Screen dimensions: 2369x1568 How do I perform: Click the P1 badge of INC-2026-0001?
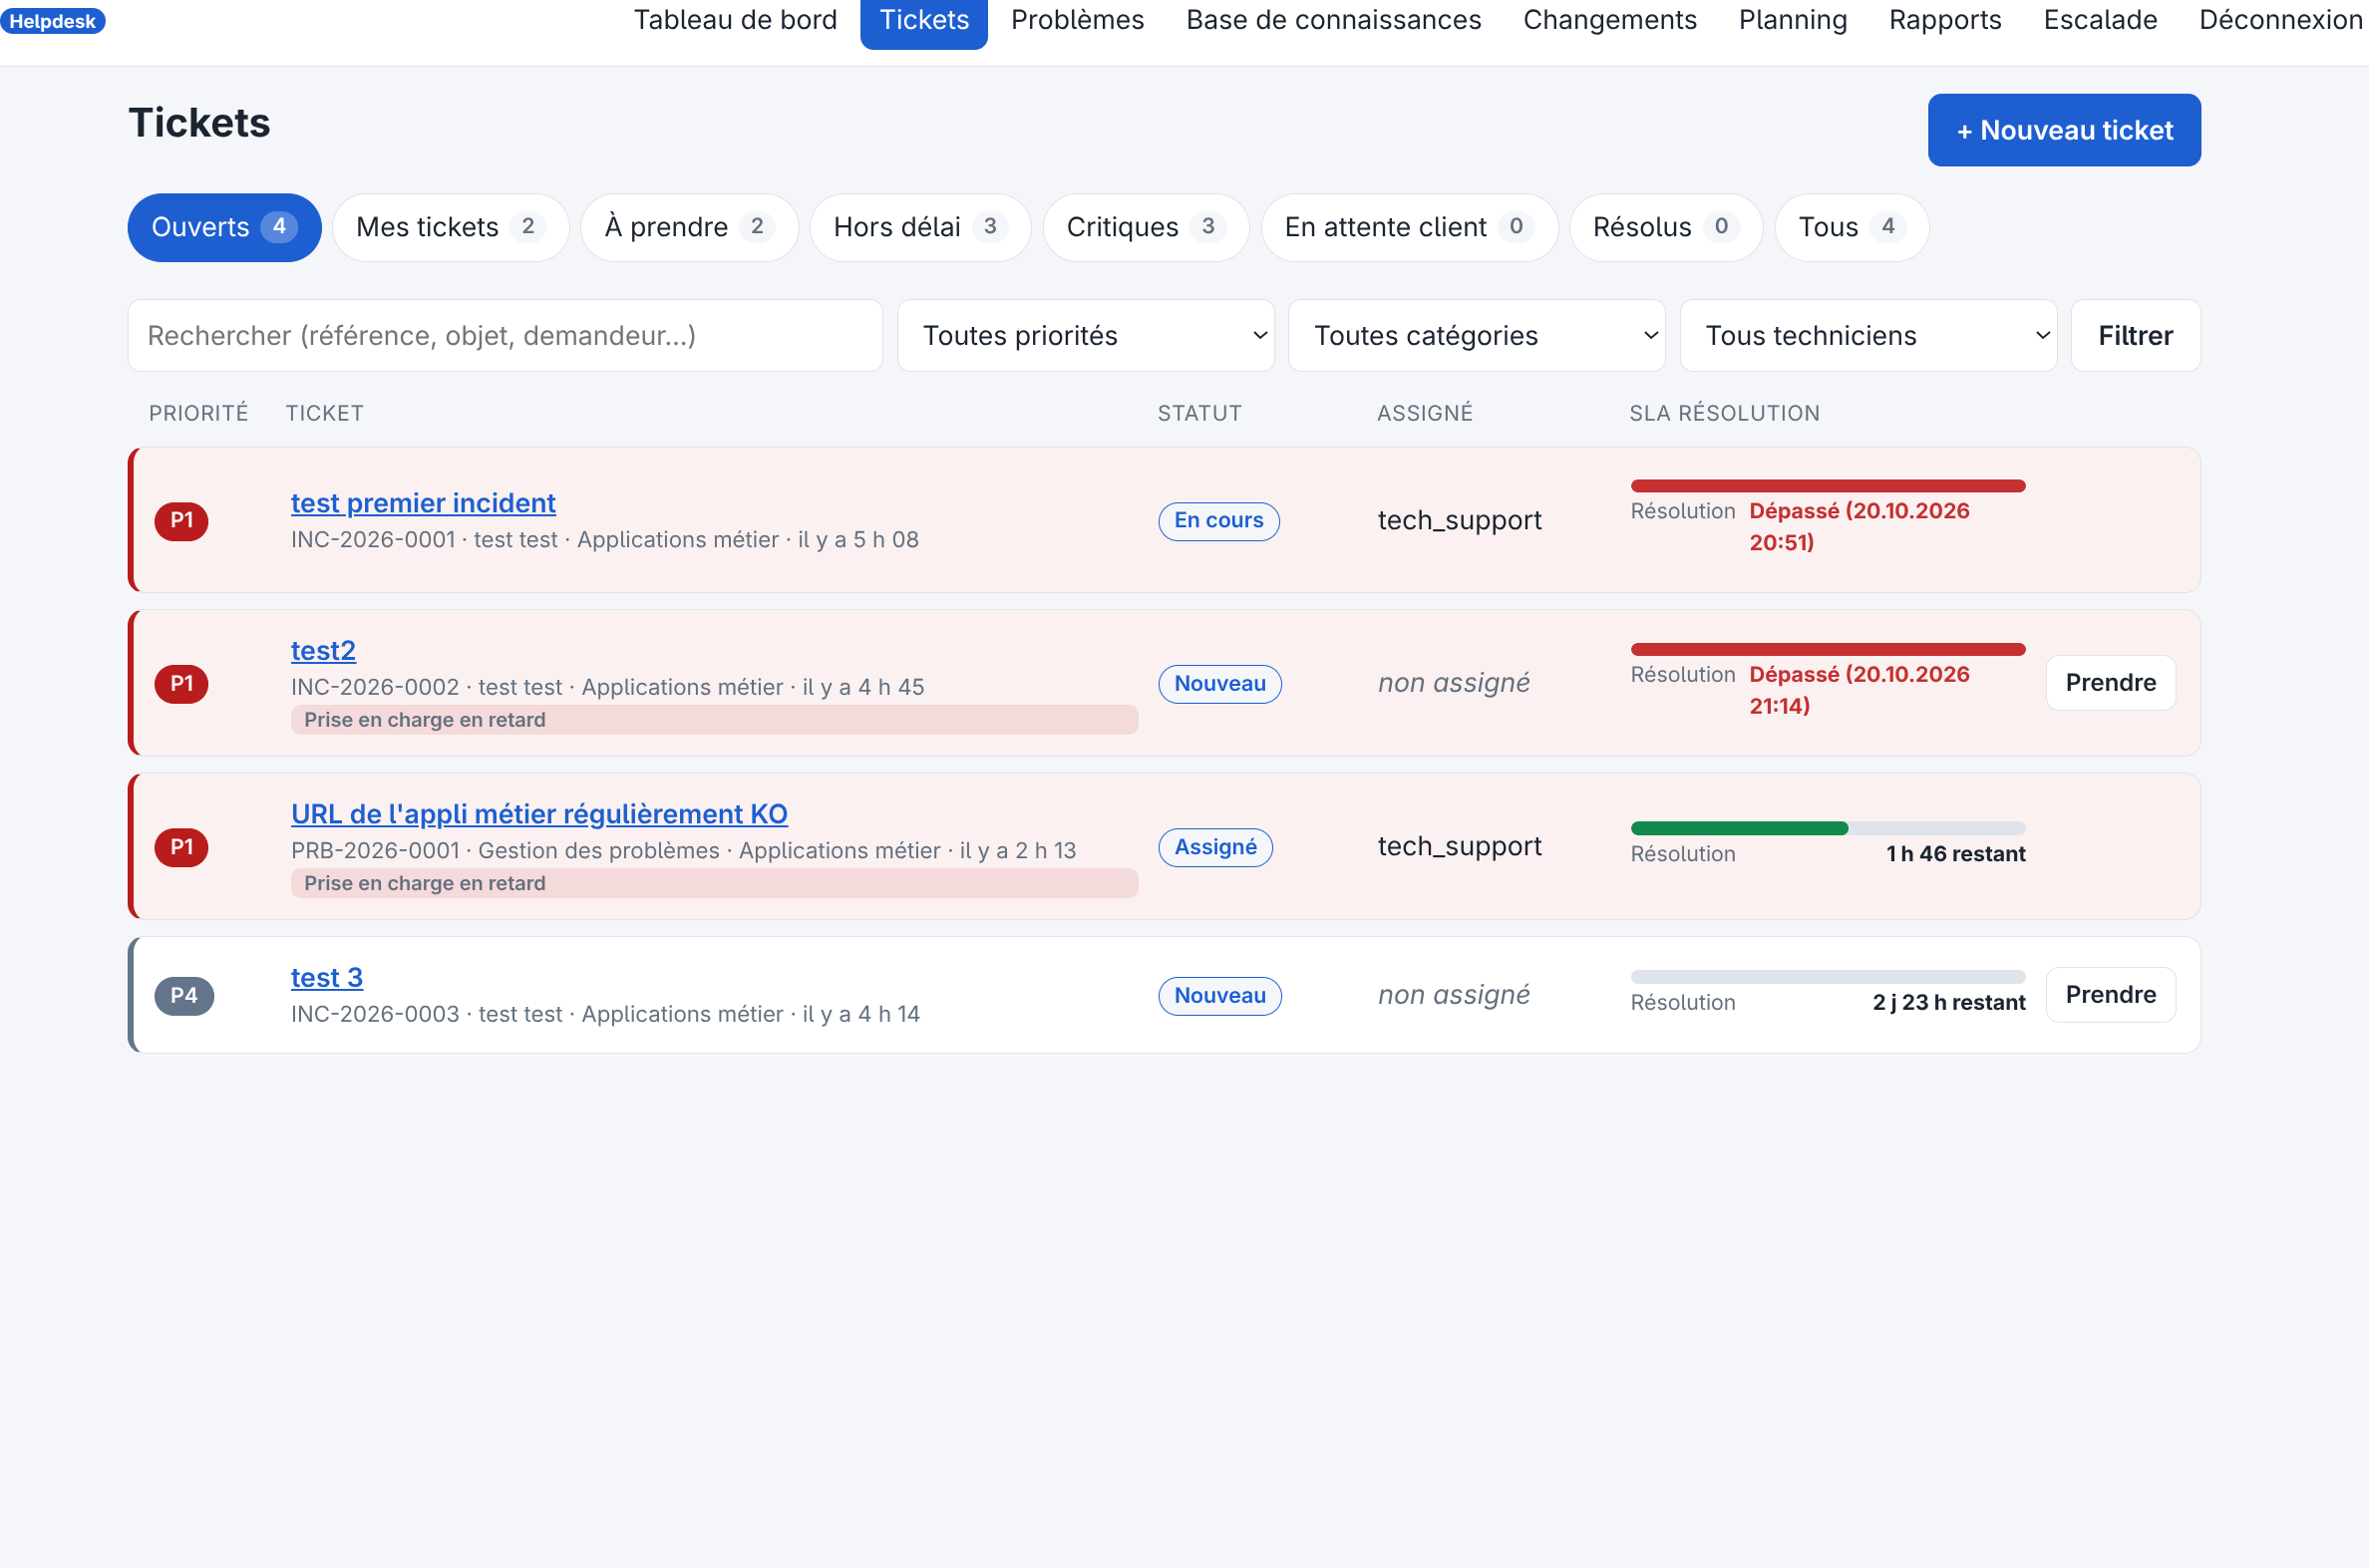pos(181,520)
